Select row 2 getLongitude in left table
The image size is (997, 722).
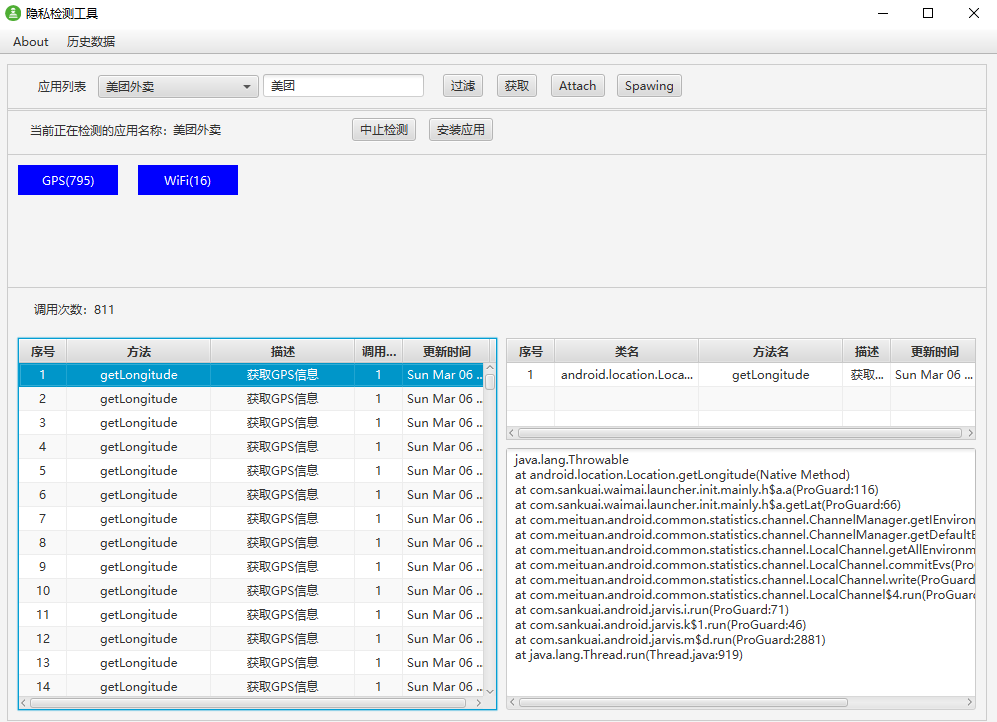[x=251, y=399]
